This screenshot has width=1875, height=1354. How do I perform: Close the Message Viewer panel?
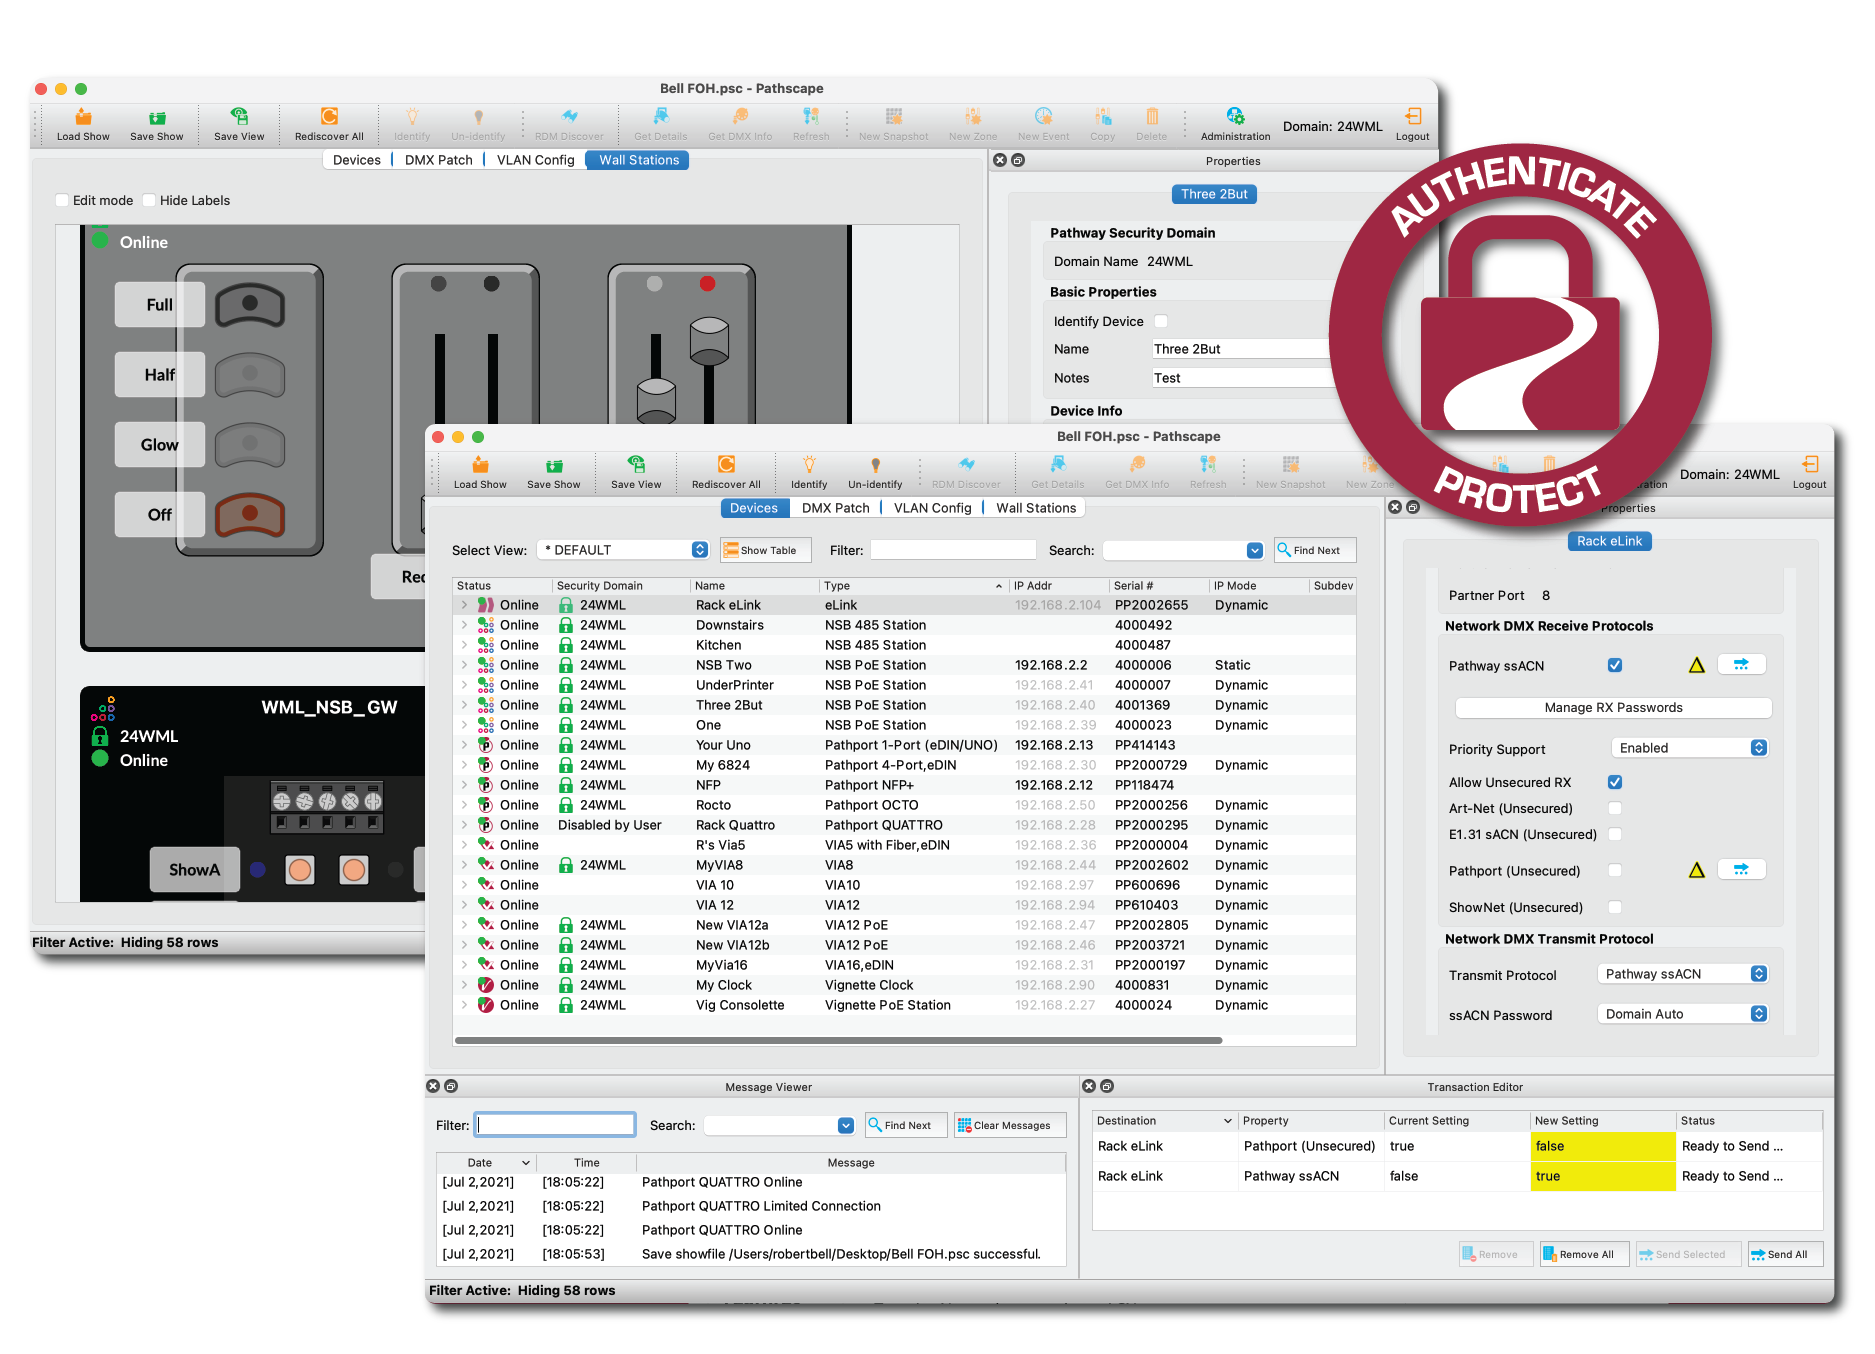coord(433,1086)
